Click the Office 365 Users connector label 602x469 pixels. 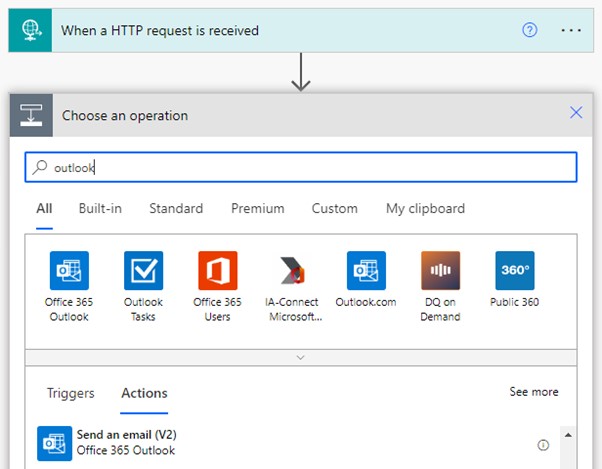click(x=217, y=309)
